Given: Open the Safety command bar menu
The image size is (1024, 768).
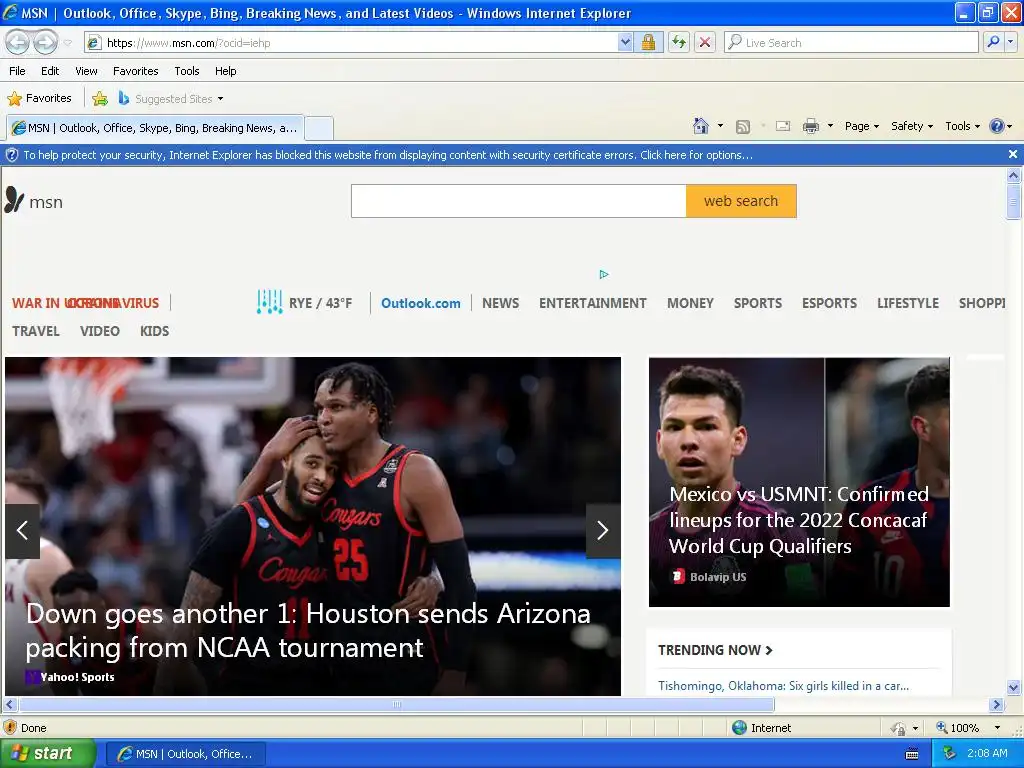Looking at the screenshot, I should tap(912, 126).
